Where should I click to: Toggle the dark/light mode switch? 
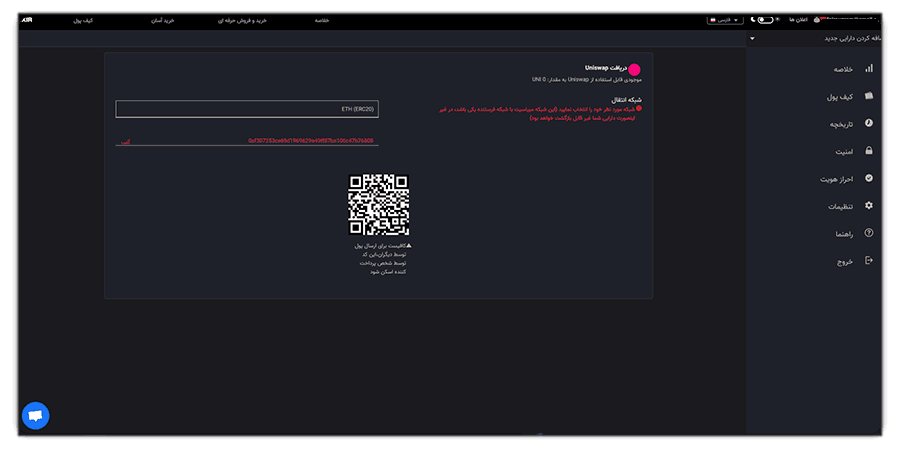point(765,20)
